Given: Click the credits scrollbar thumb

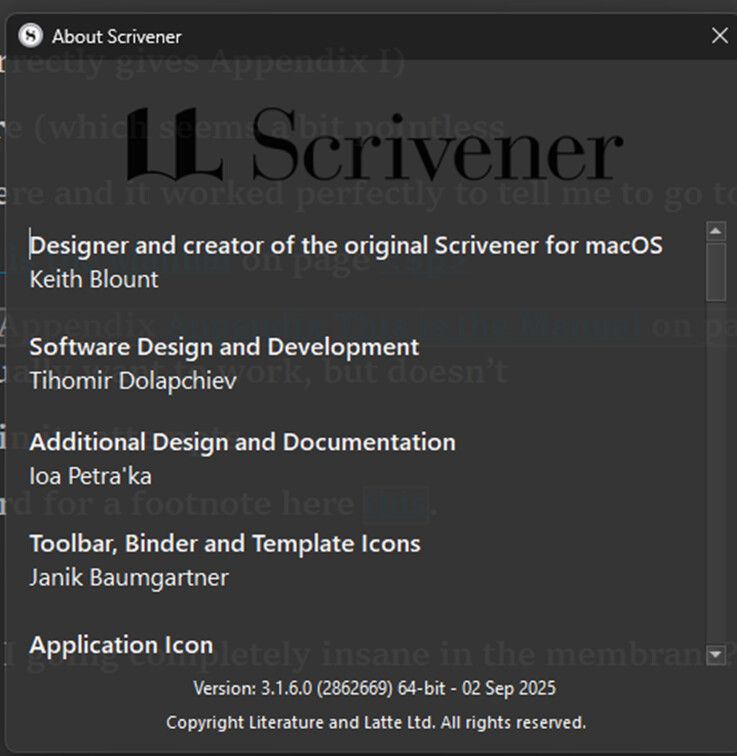Looking at the screenshot, I should pos(715,271).
